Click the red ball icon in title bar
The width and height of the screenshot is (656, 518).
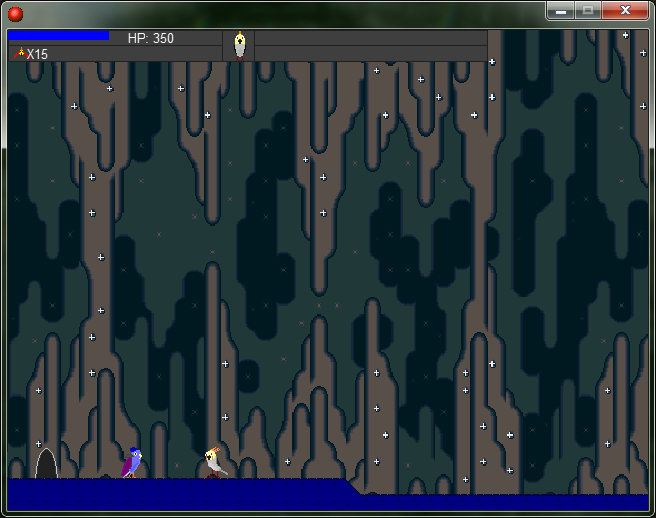[x=15, y=13]
